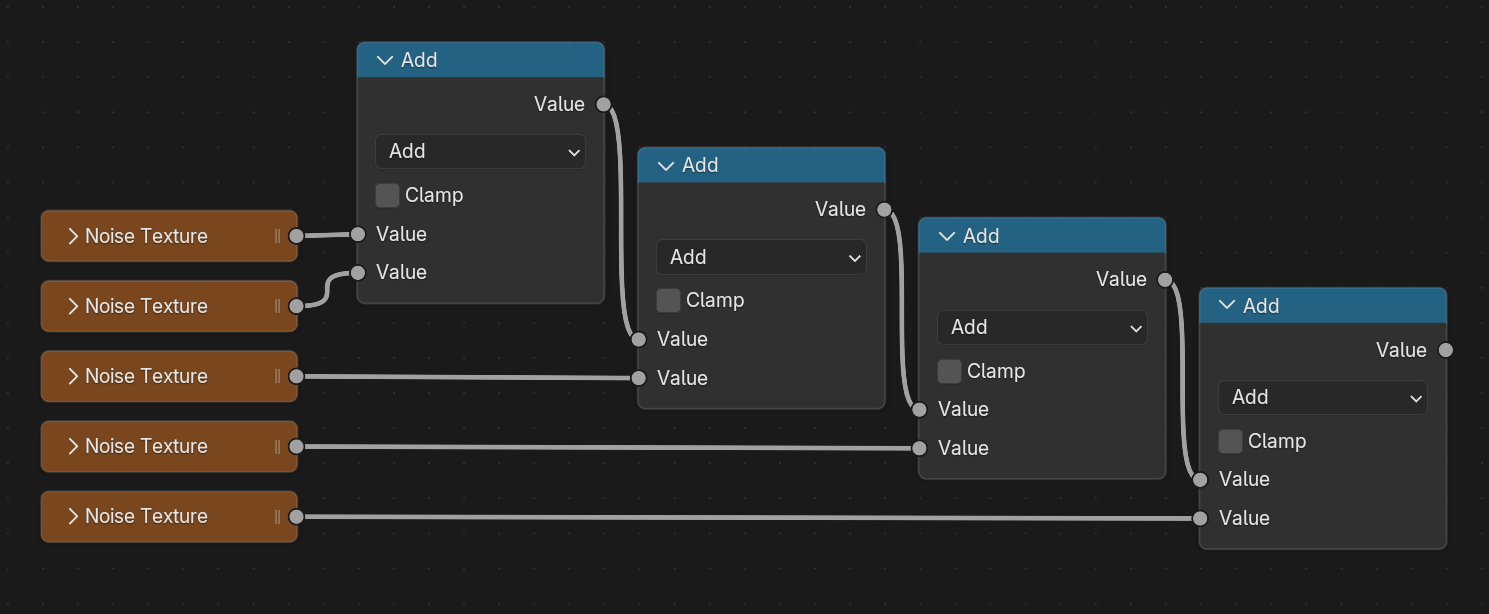Viewport: 1489px width, 614px height.
Task: Click the leftmost Add node's Value output socket
Action: (603, 104)
